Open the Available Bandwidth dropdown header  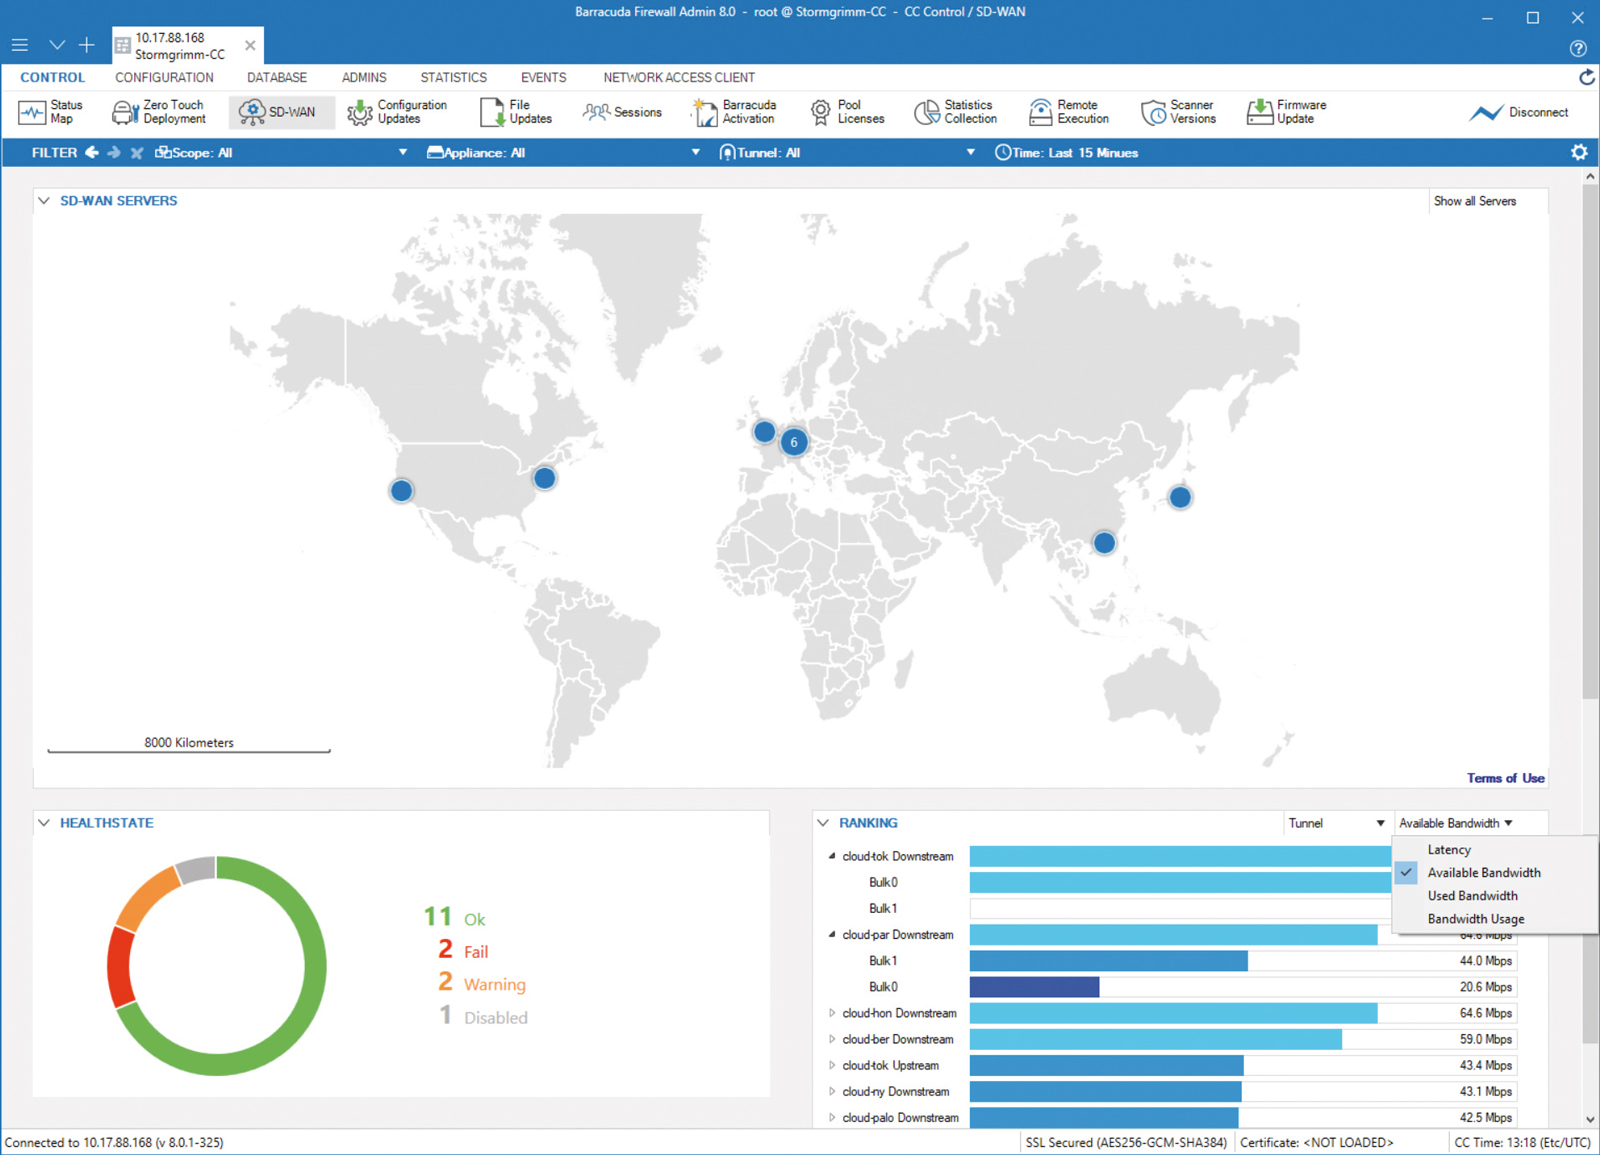point(1456,823)
